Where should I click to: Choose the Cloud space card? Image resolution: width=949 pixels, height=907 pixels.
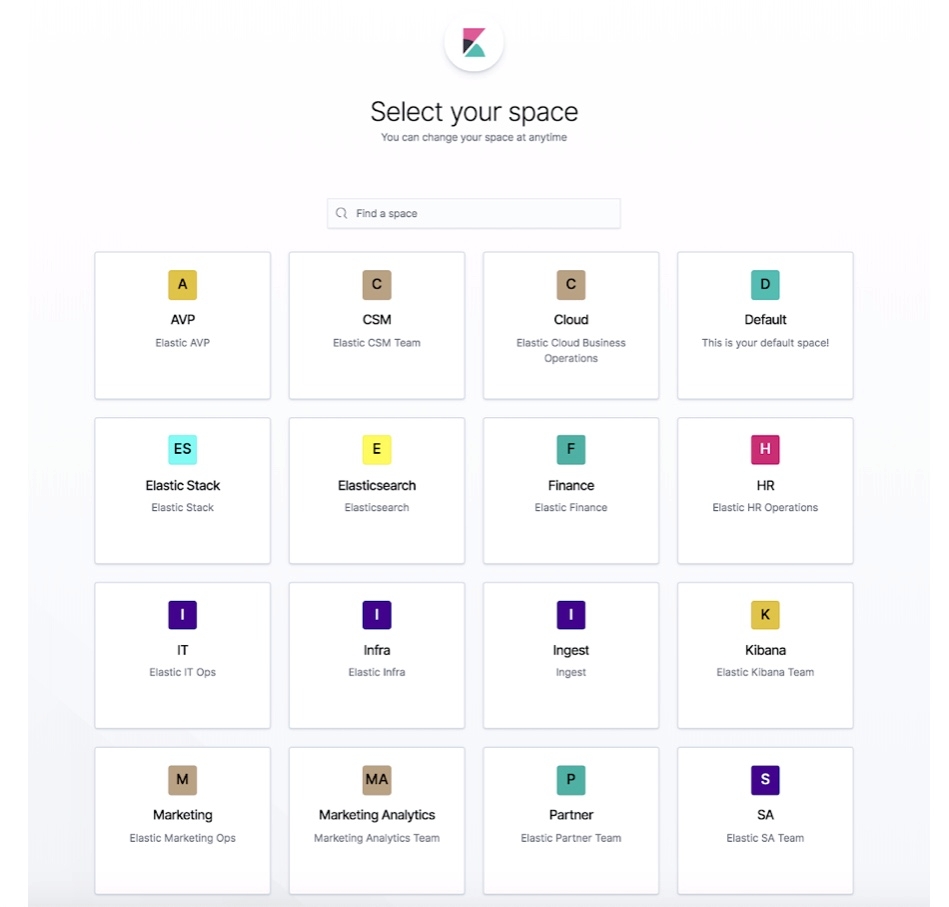pyautogui.click(x=571, y=326)
